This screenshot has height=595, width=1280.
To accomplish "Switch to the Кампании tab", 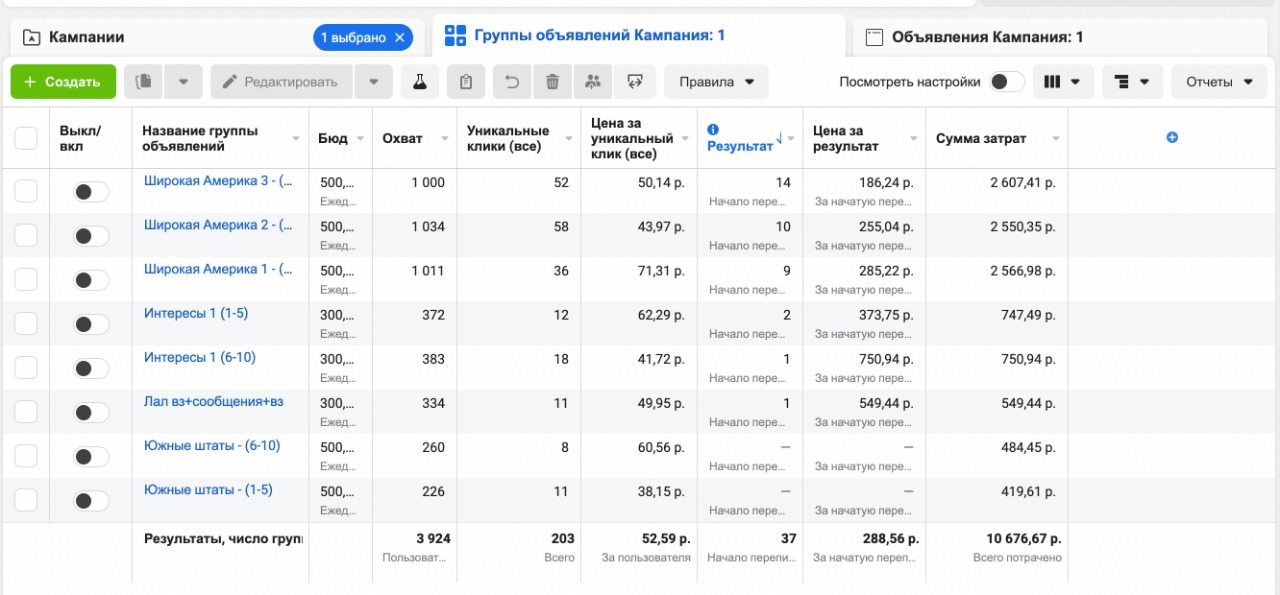I will pos(87,38).
